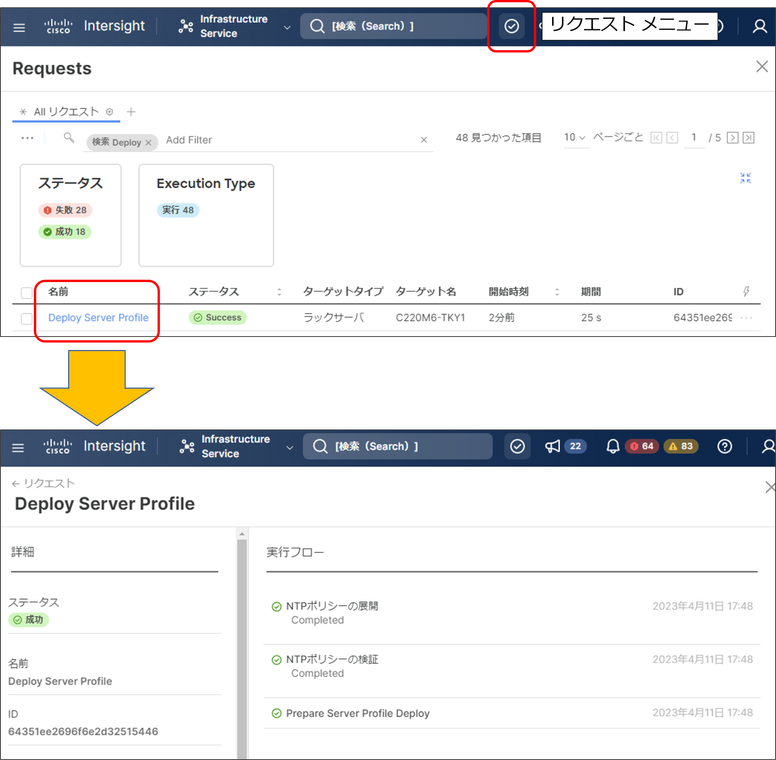Open alarms bell icon
The height and width of the screenshot is (760, 776).
pyautogui.click(x=613, y=446)
